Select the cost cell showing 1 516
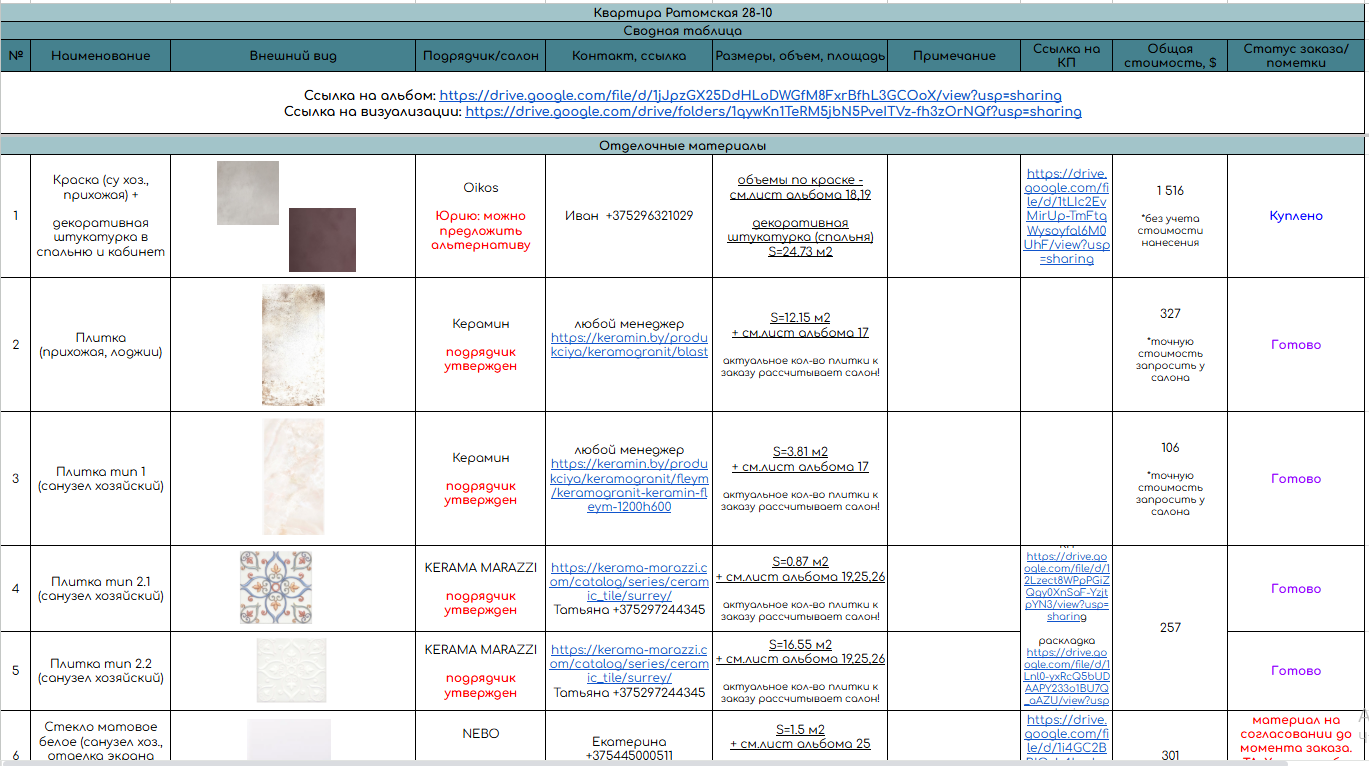Viewport: 1369px width, 766px height. [1169, 191]
